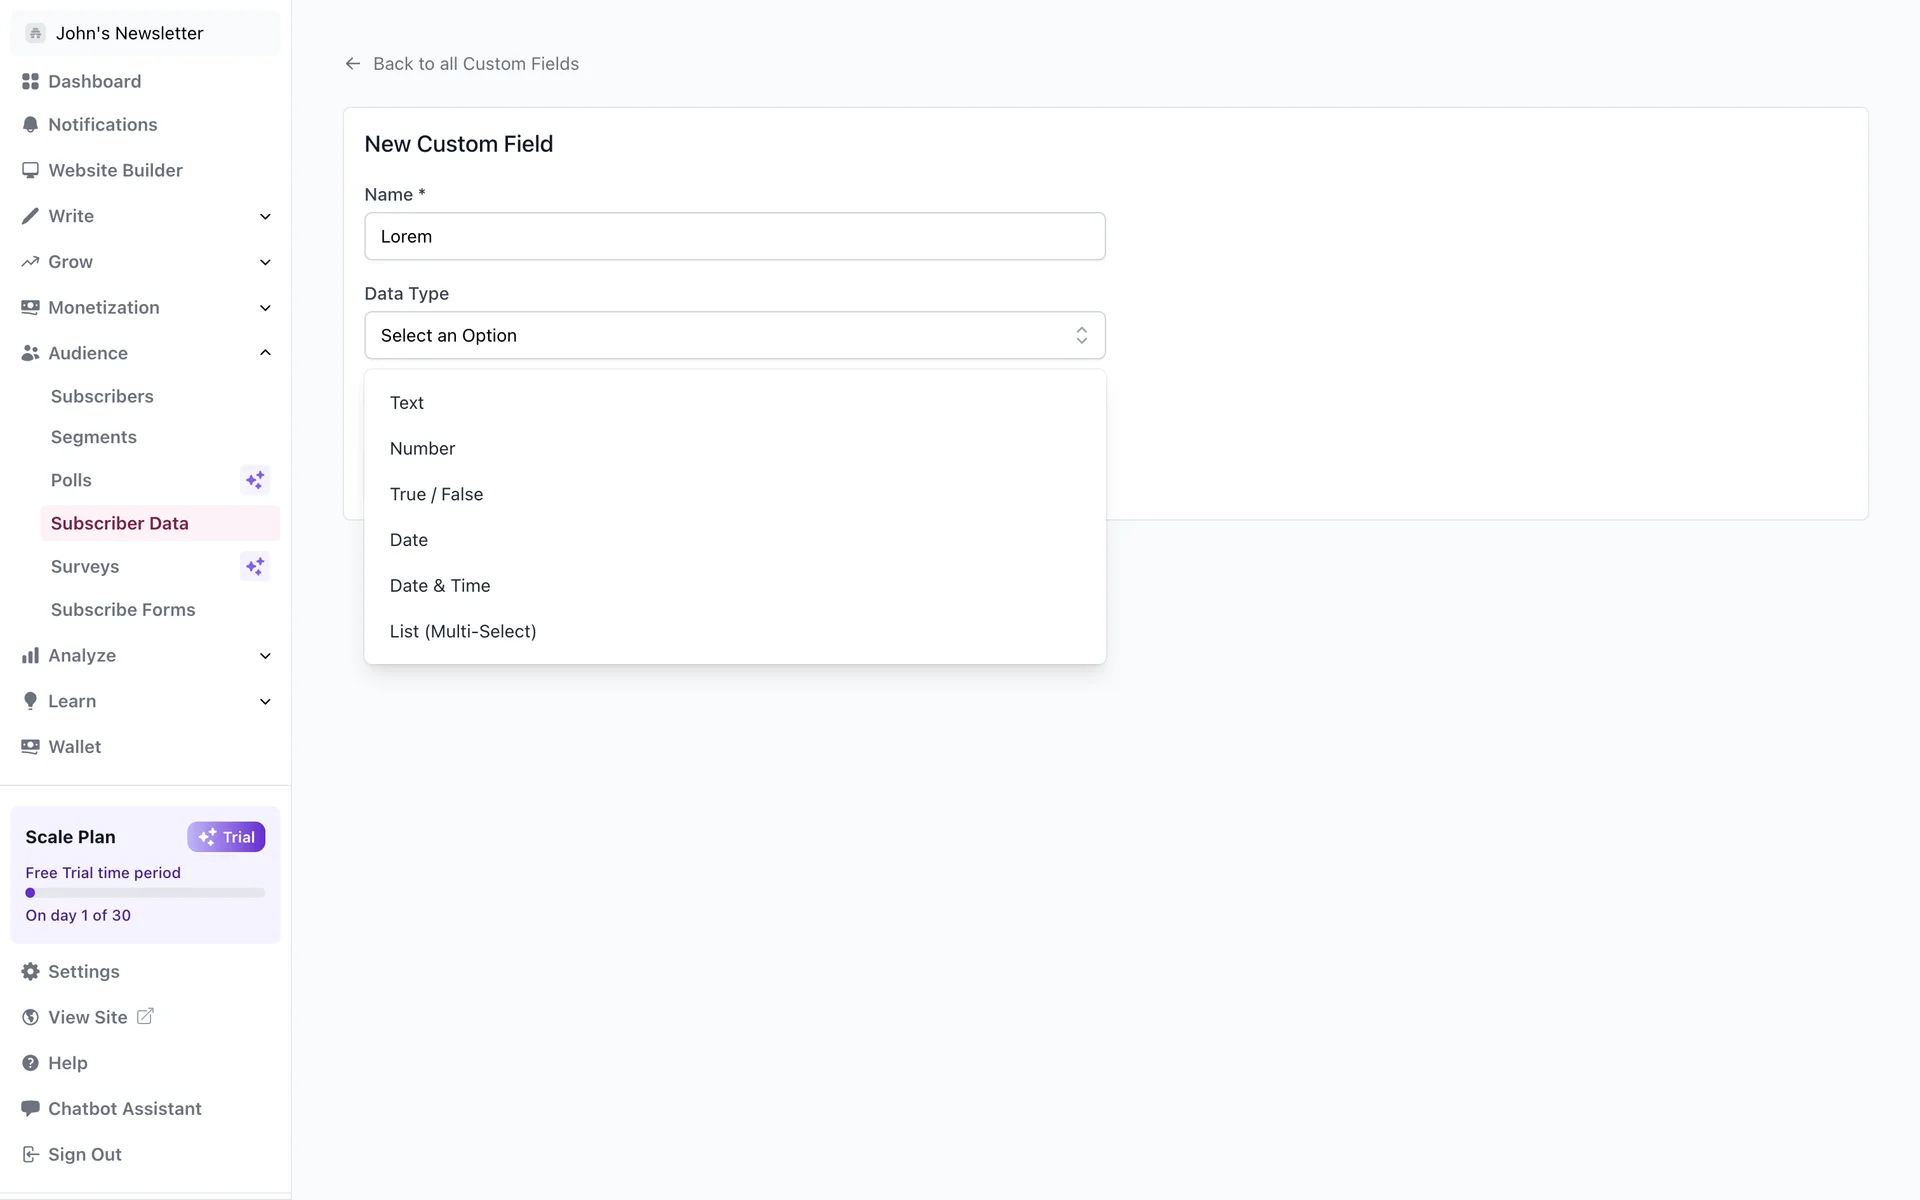The height and width of the screenshot is (1200, 1920).
Task: Click the Website Builder monitor icon
Action: point(30,170)
